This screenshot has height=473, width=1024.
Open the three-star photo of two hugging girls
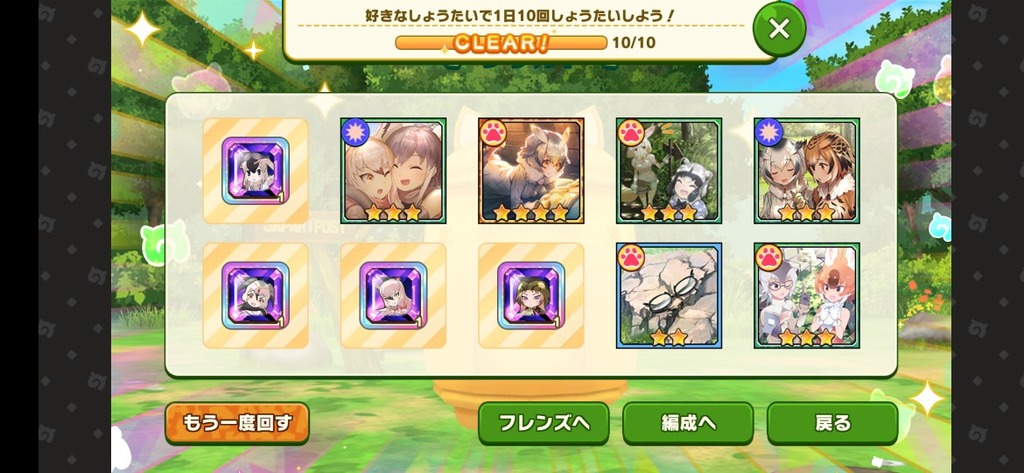pos(393,171)
